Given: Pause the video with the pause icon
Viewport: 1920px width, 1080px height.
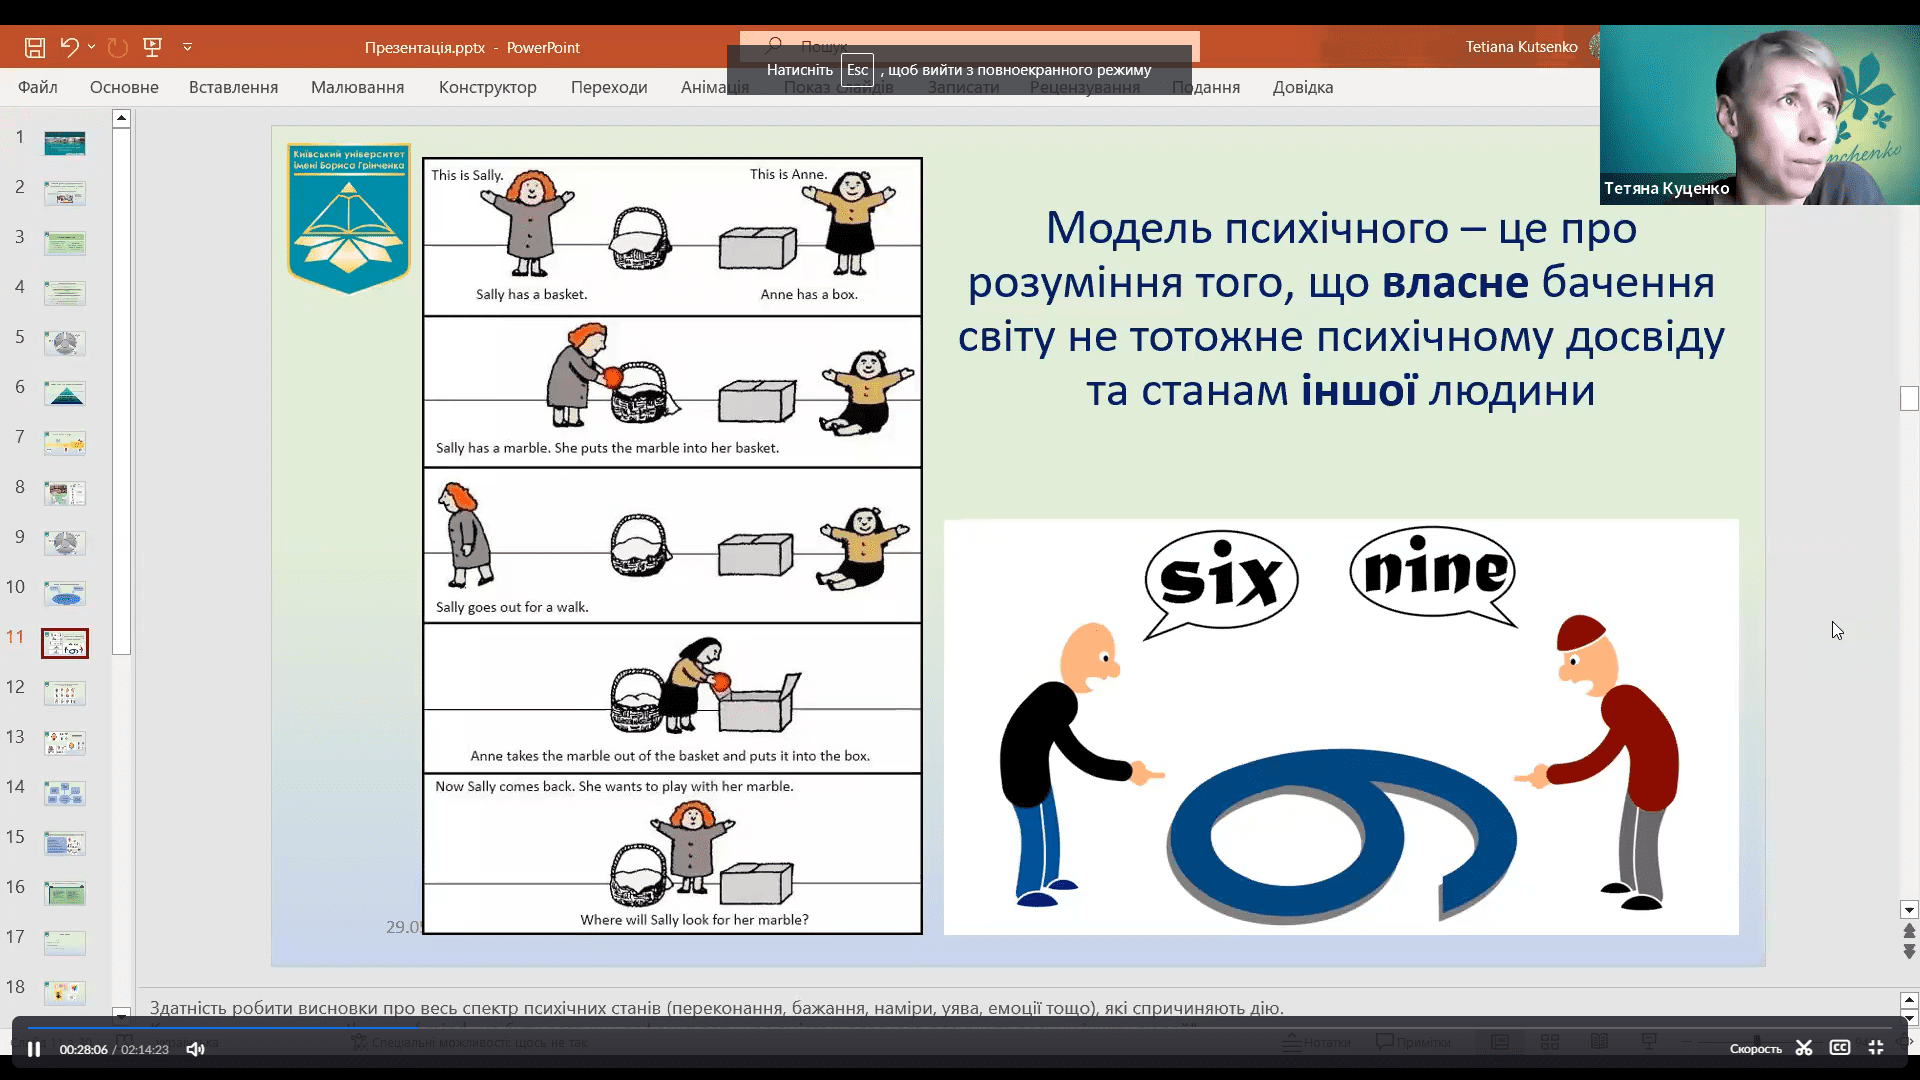Looking at the screenshot, I should (x=33, y=1048).
